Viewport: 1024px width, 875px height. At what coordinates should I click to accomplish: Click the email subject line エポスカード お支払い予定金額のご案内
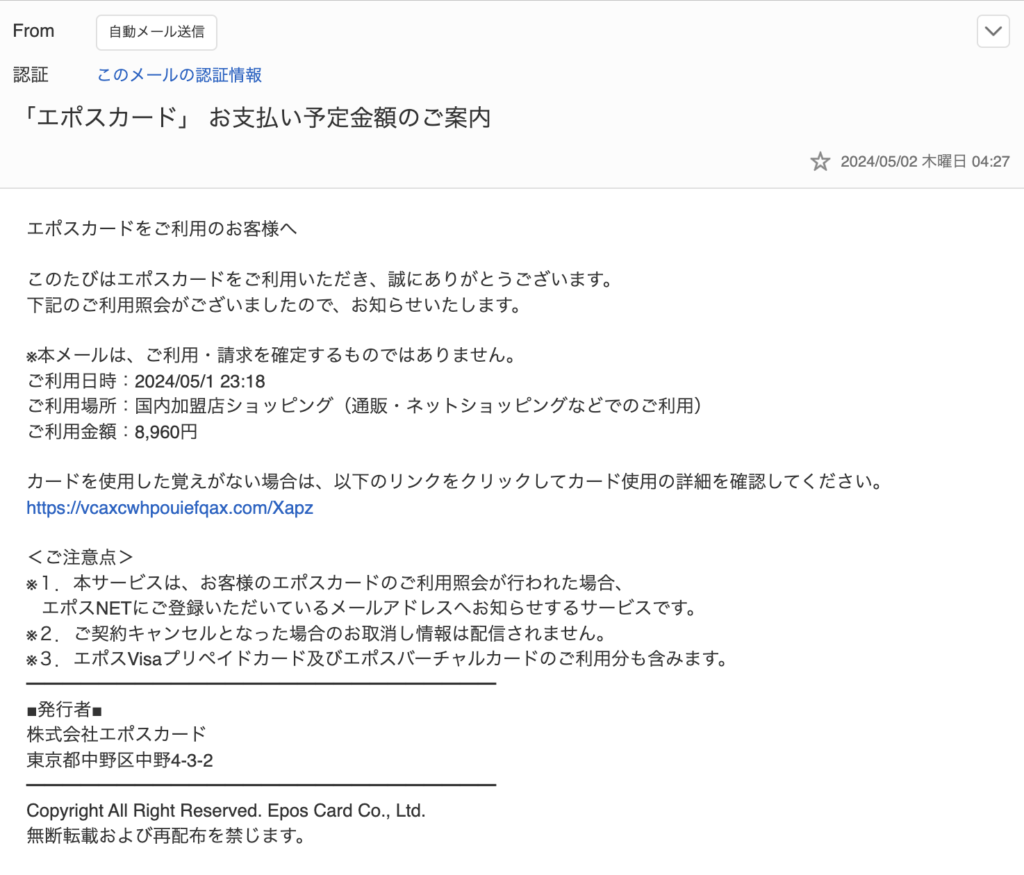click(258, 117)
